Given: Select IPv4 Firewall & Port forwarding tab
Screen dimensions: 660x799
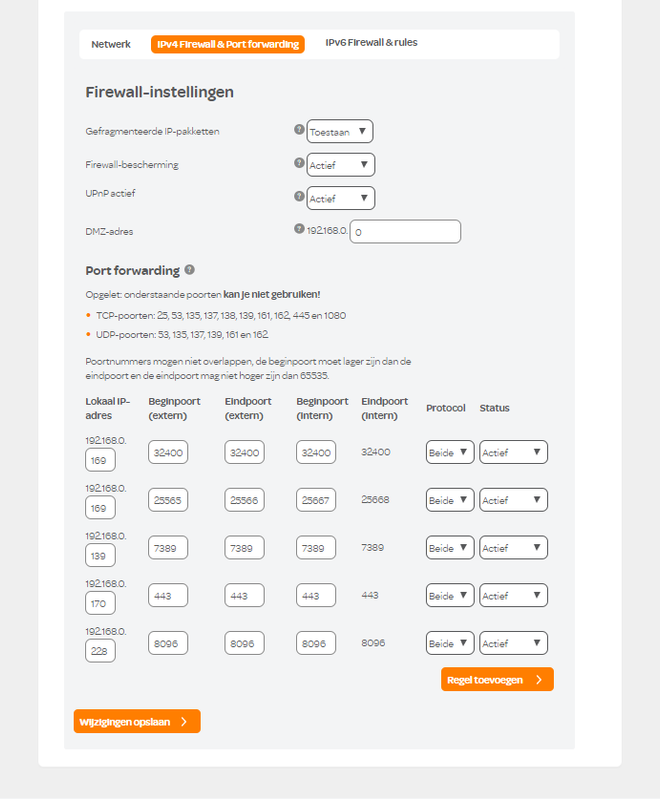Looking at the screenshot, I should (x=228, y=44).
